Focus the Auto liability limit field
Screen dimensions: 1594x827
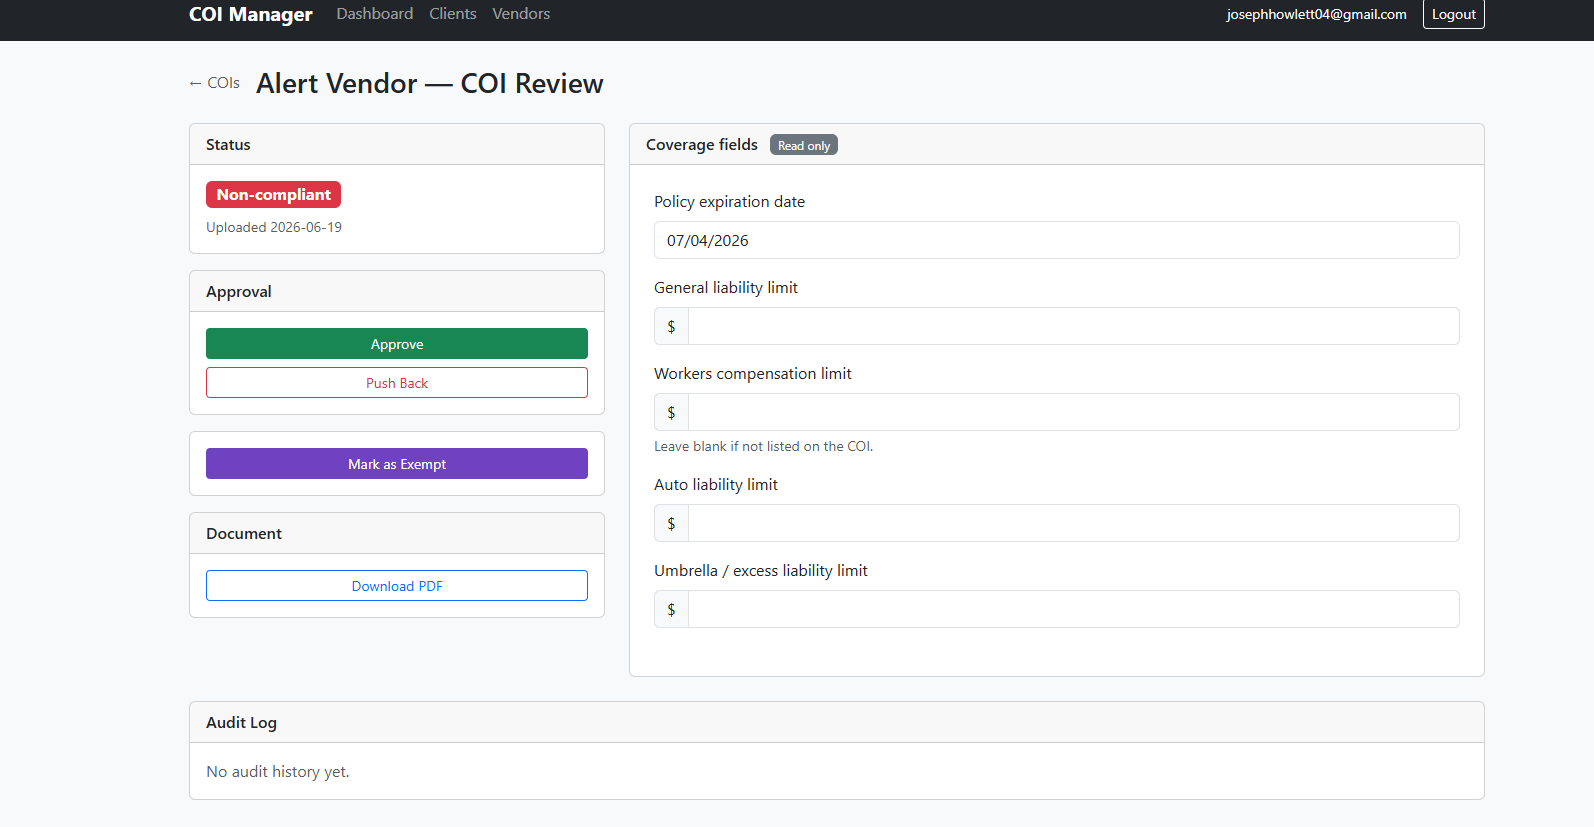[1074, 523]
